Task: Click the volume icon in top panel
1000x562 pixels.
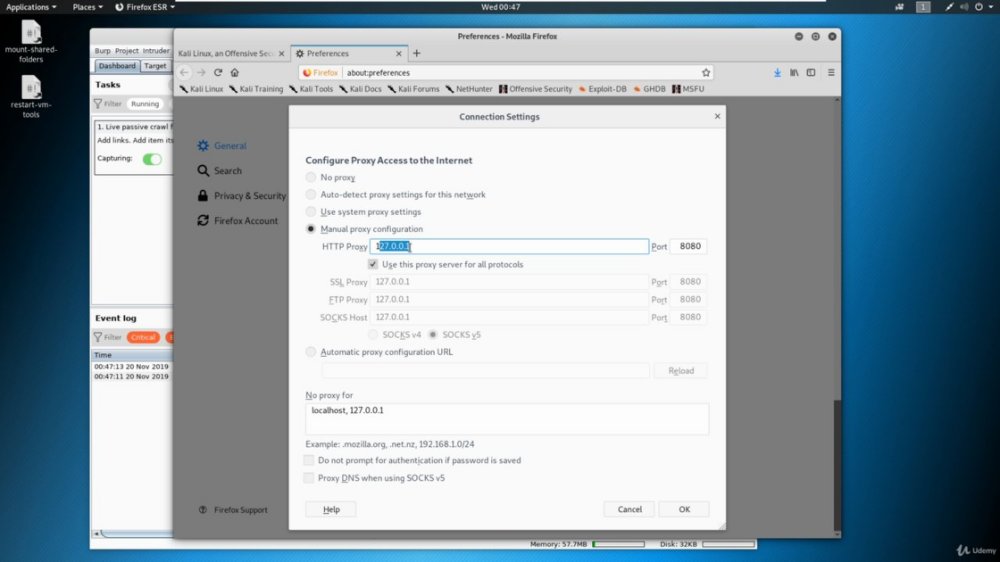Action: tap(964, 7)
